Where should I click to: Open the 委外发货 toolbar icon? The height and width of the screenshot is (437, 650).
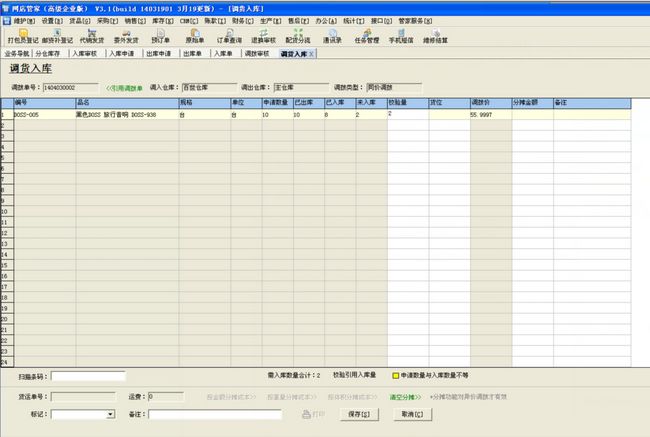126,36
